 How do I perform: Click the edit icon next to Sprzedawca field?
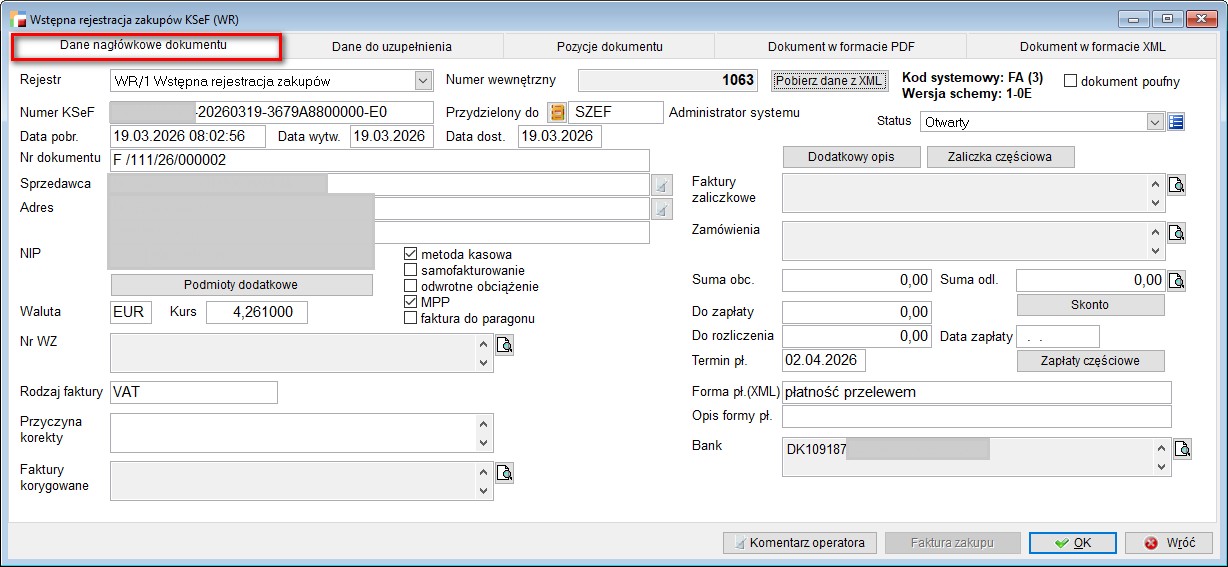click(661, 185)
